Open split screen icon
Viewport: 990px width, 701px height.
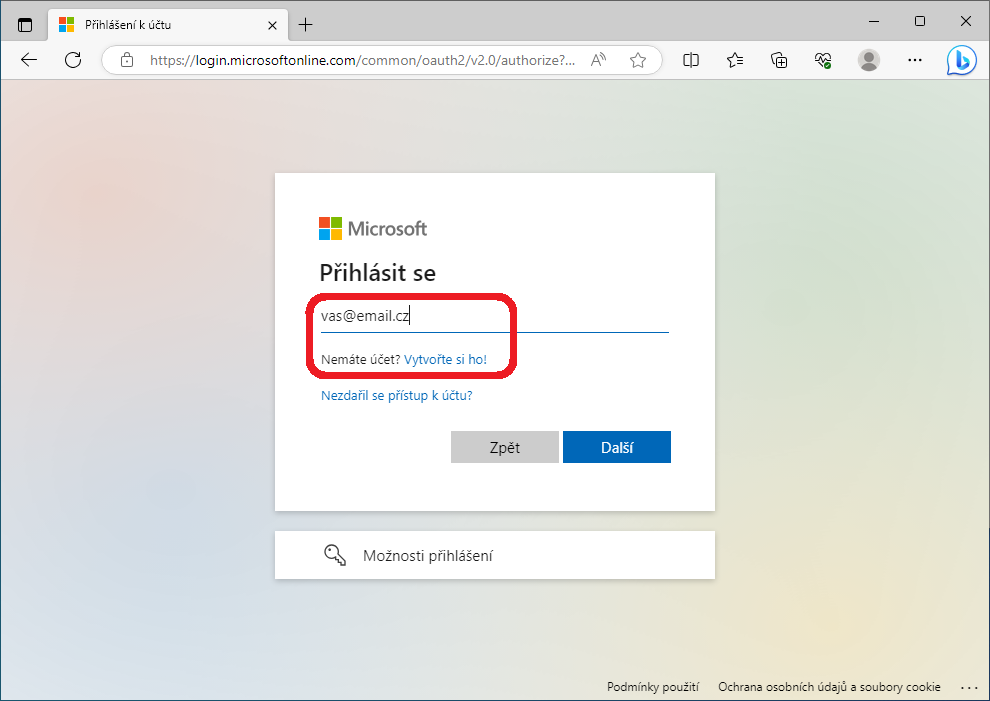tap(691, 60)
